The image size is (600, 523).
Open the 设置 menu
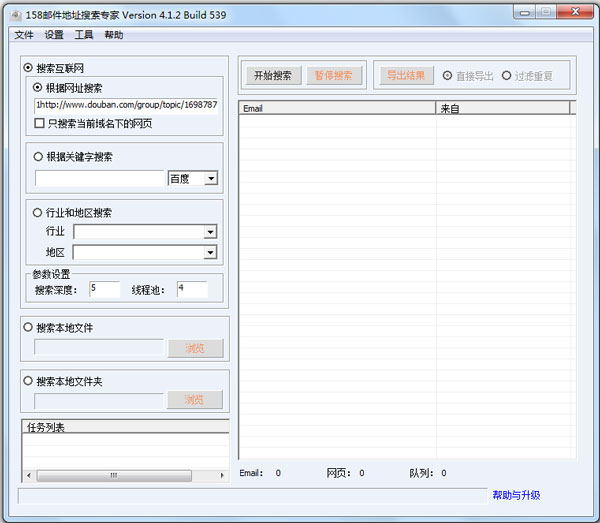pos(54,35)
